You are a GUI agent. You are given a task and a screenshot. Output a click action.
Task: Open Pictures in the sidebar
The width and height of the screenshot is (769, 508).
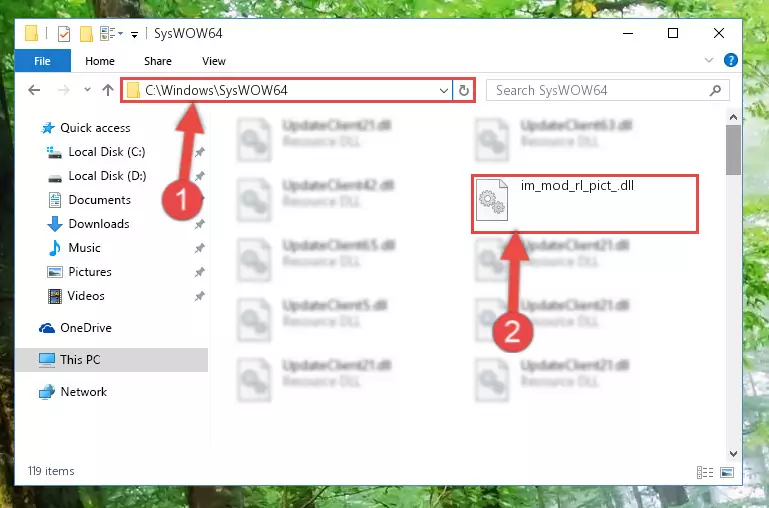90,272
